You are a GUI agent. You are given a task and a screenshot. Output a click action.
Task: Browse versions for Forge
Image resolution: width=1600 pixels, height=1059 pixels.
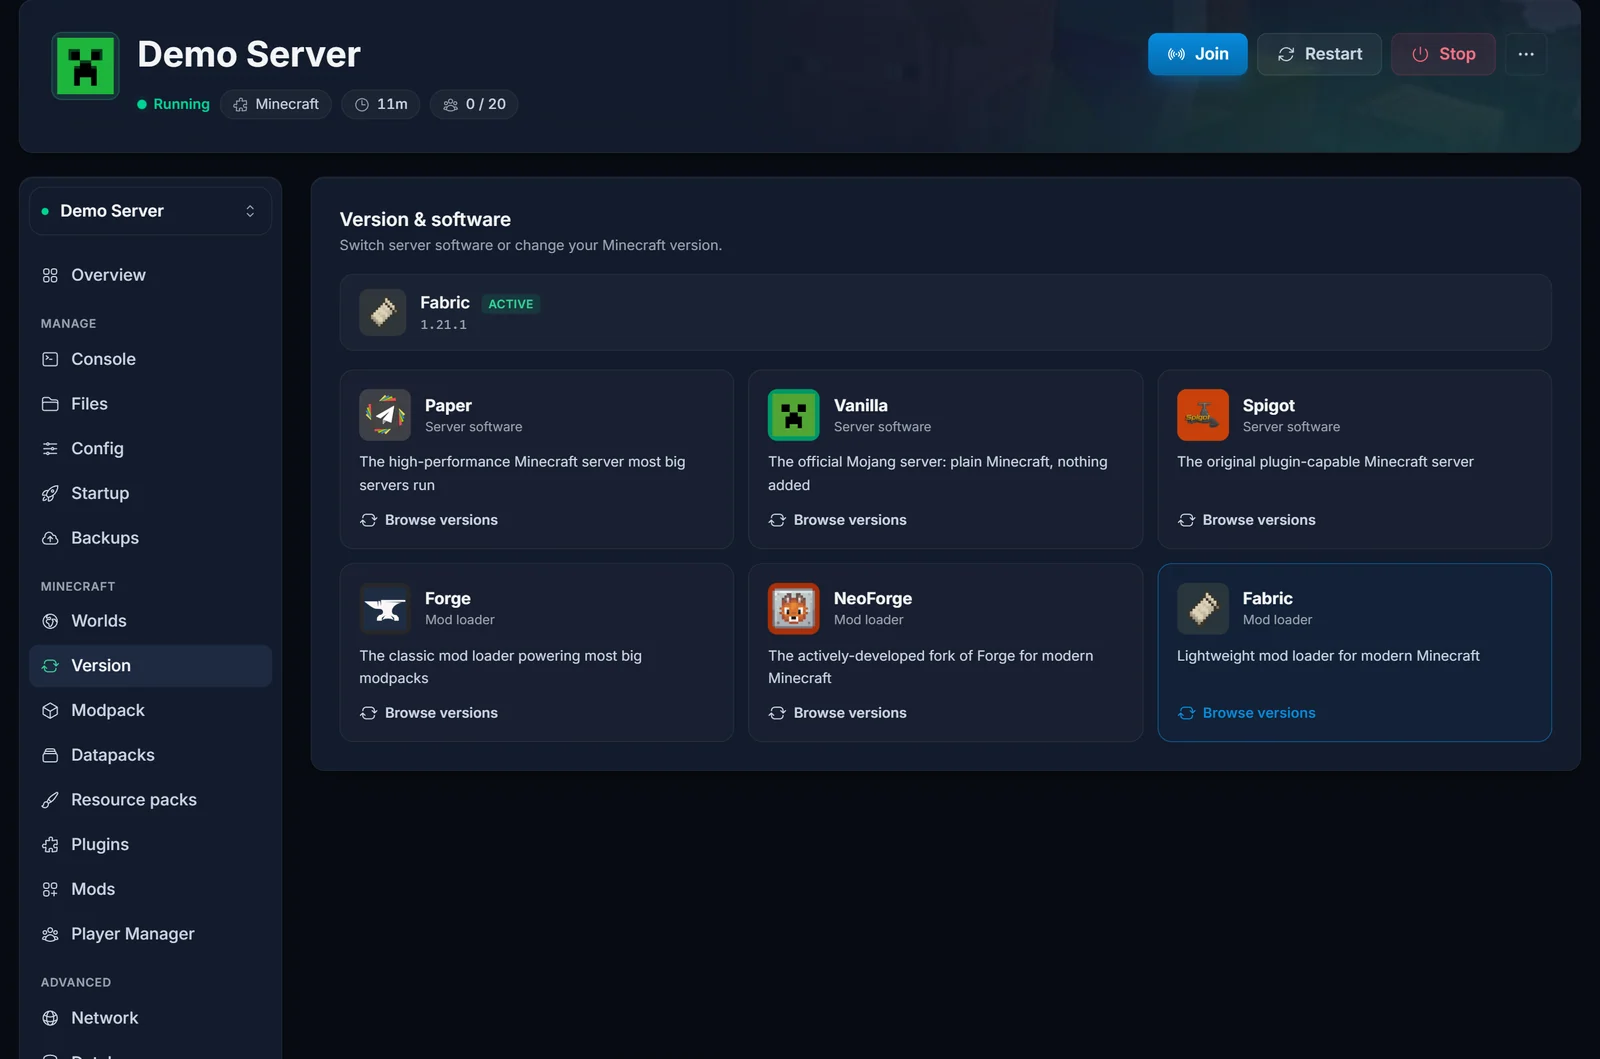pos(429,713)
